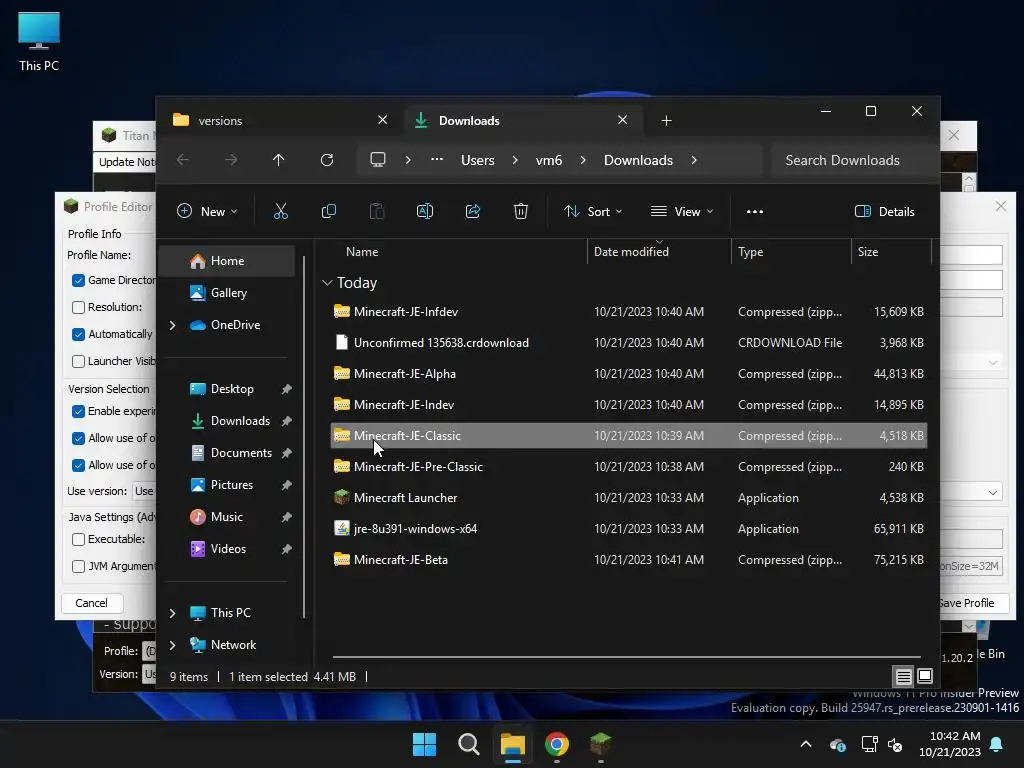Toggle the Details pane button

click(x=885, y=211)
